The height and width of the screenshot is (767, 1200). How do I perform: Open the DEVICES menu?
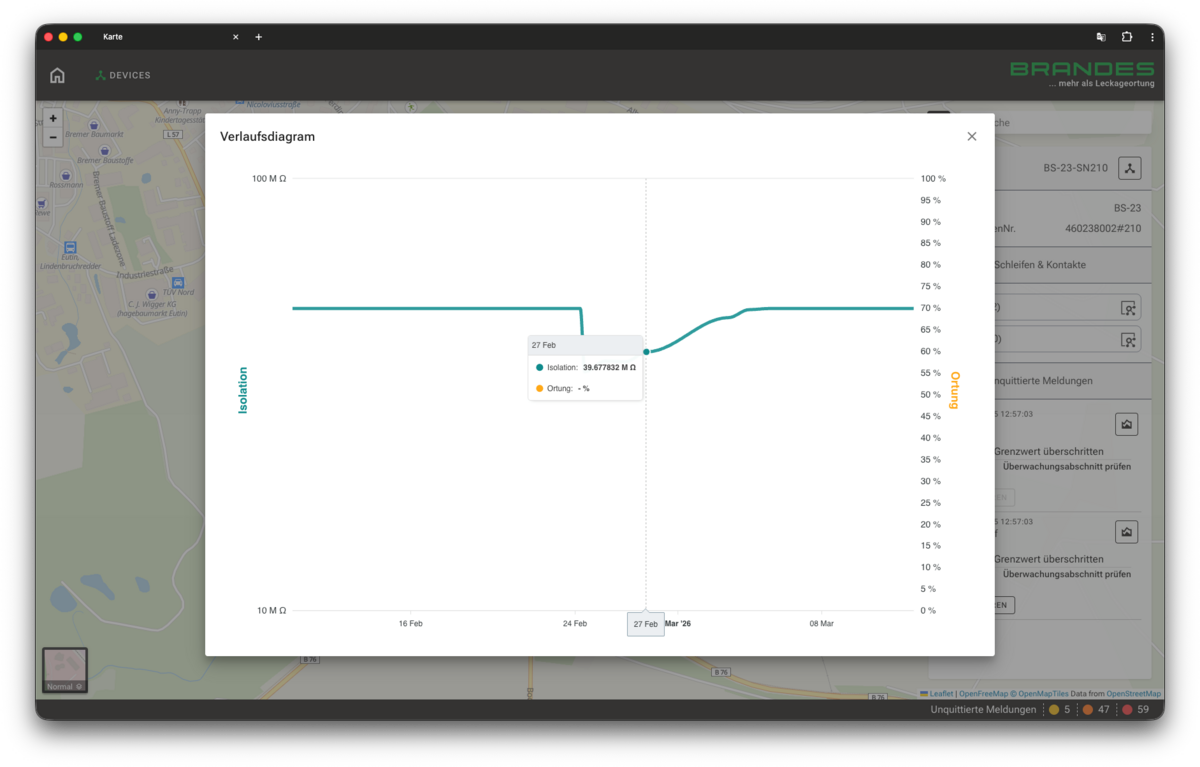(x=123, y=75)
